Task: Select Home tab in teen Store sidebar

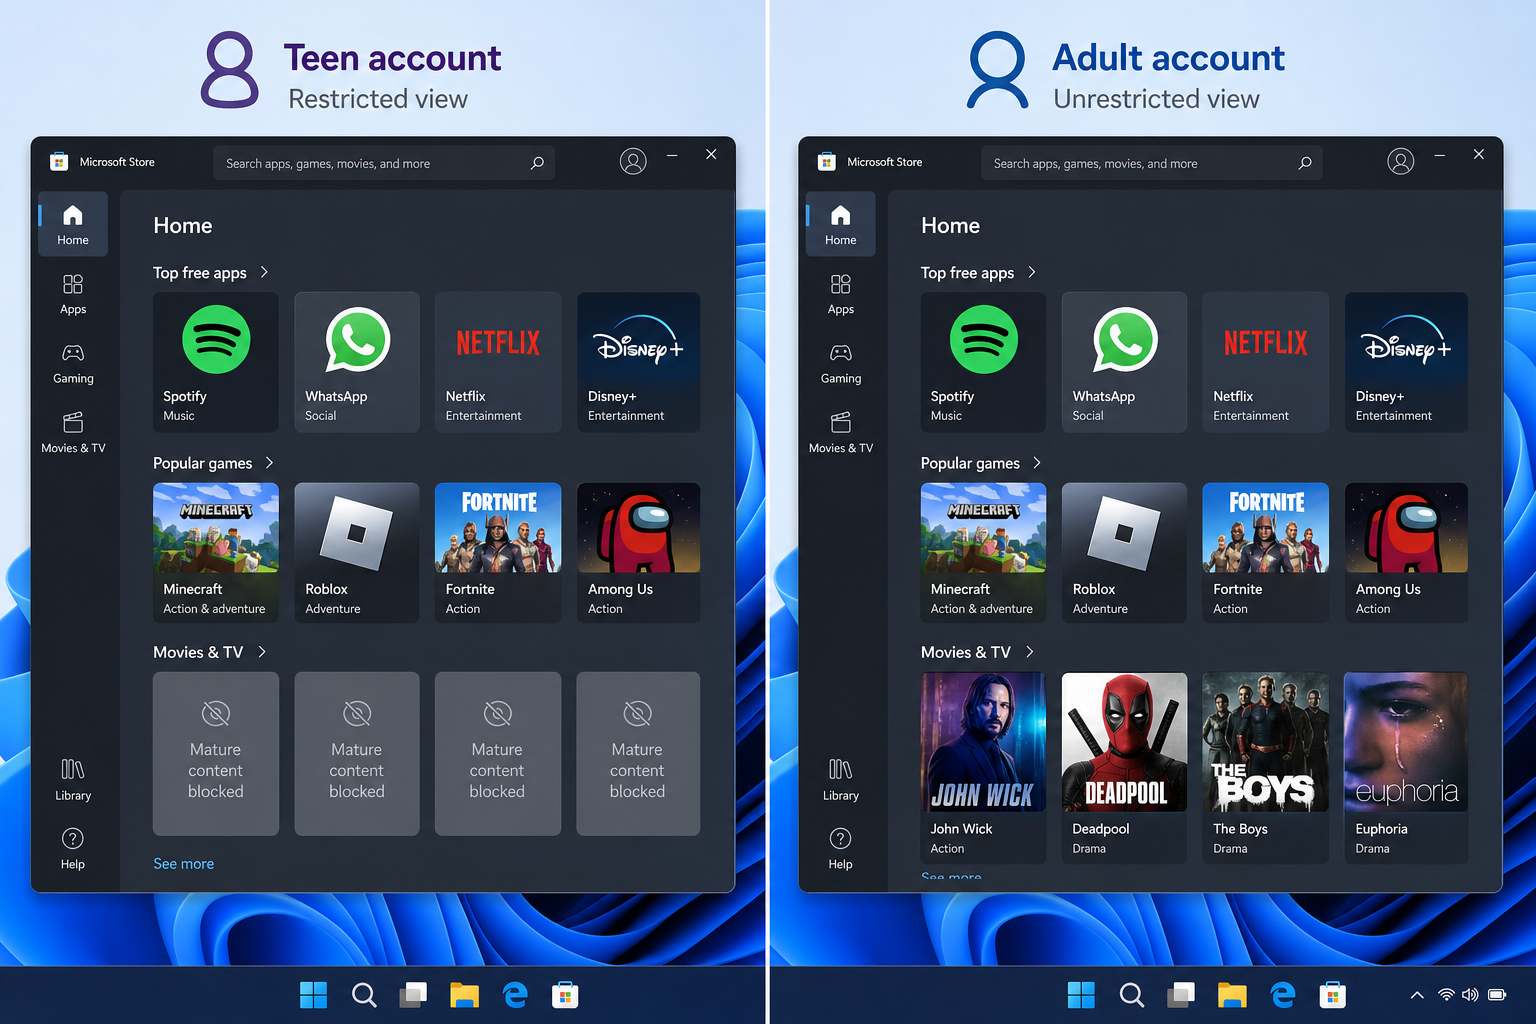Action: click(73, 225)
